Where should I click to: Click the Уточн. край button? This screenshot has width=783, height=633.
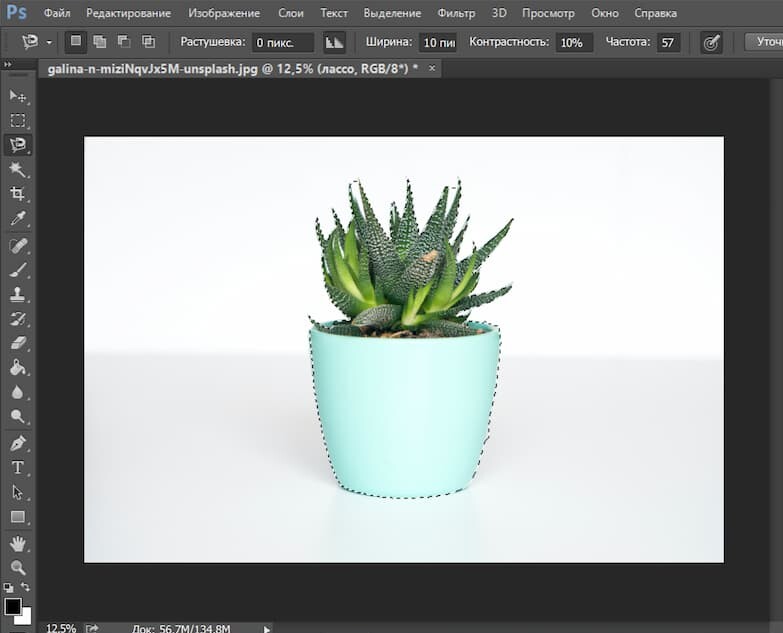[764, 42]
